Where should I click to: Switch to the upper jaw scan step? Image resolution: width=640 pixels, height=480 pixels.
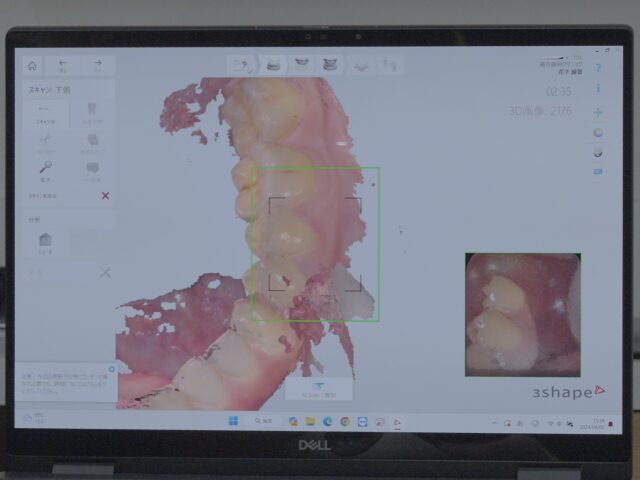(302, 64)
